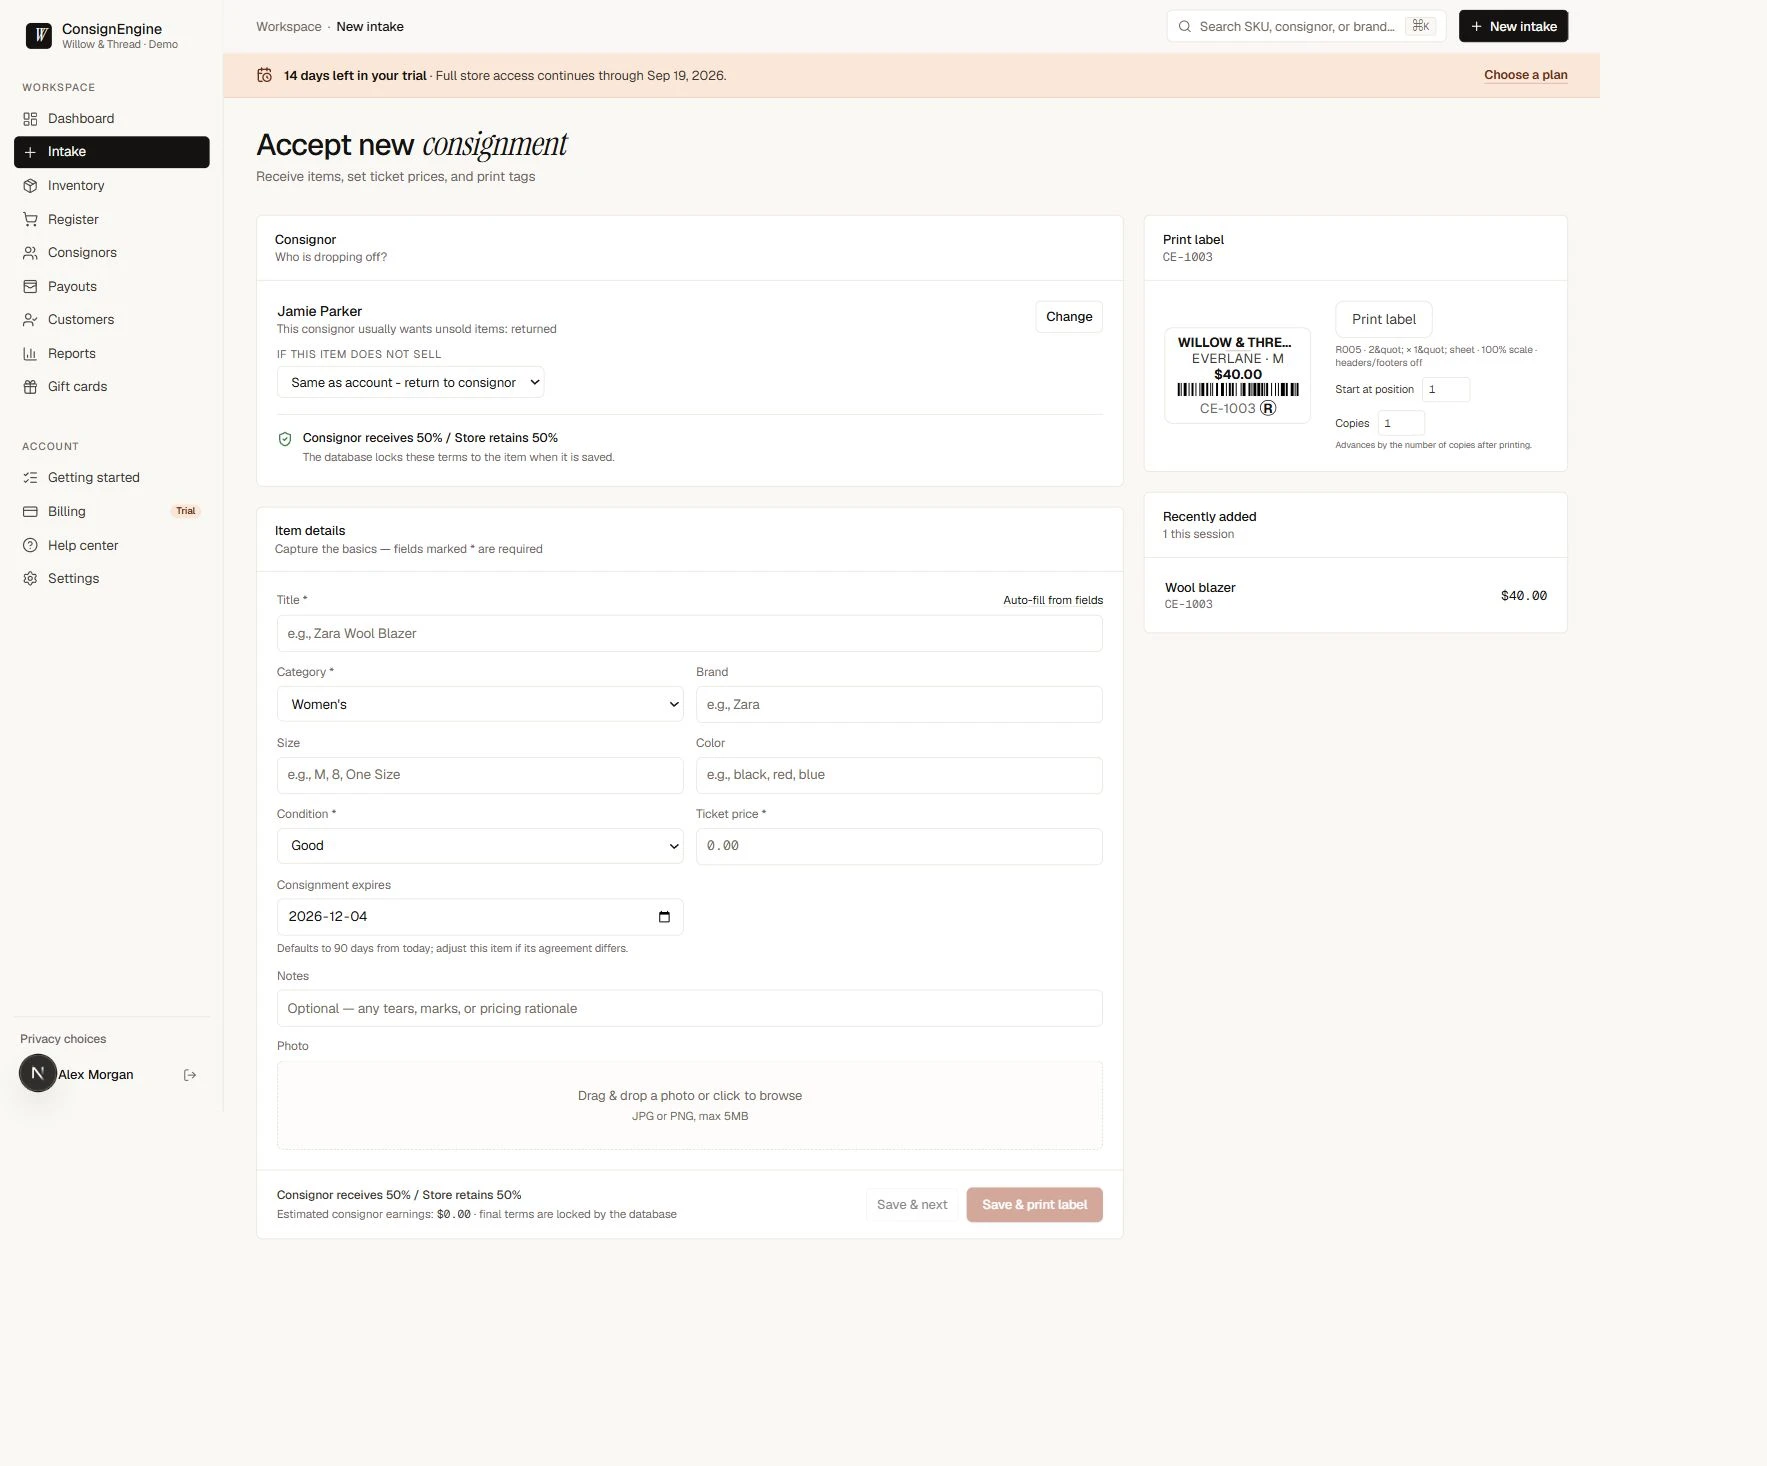
Task: Open the Reports chart icon
Action: coord(30,354)
